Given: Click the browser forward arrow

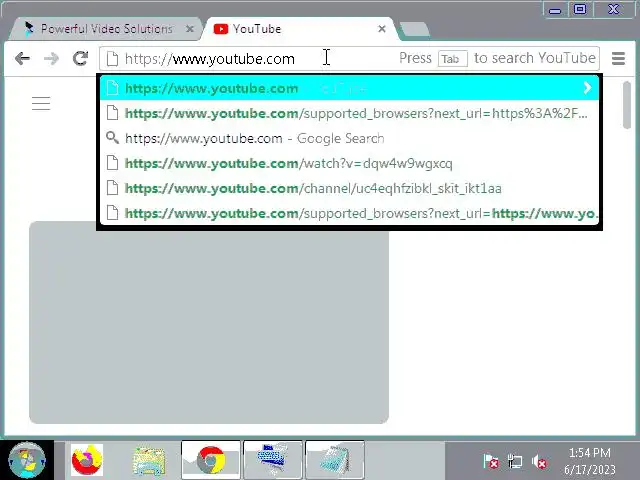Looking at the screenshot, I should (x=51, y=59).
